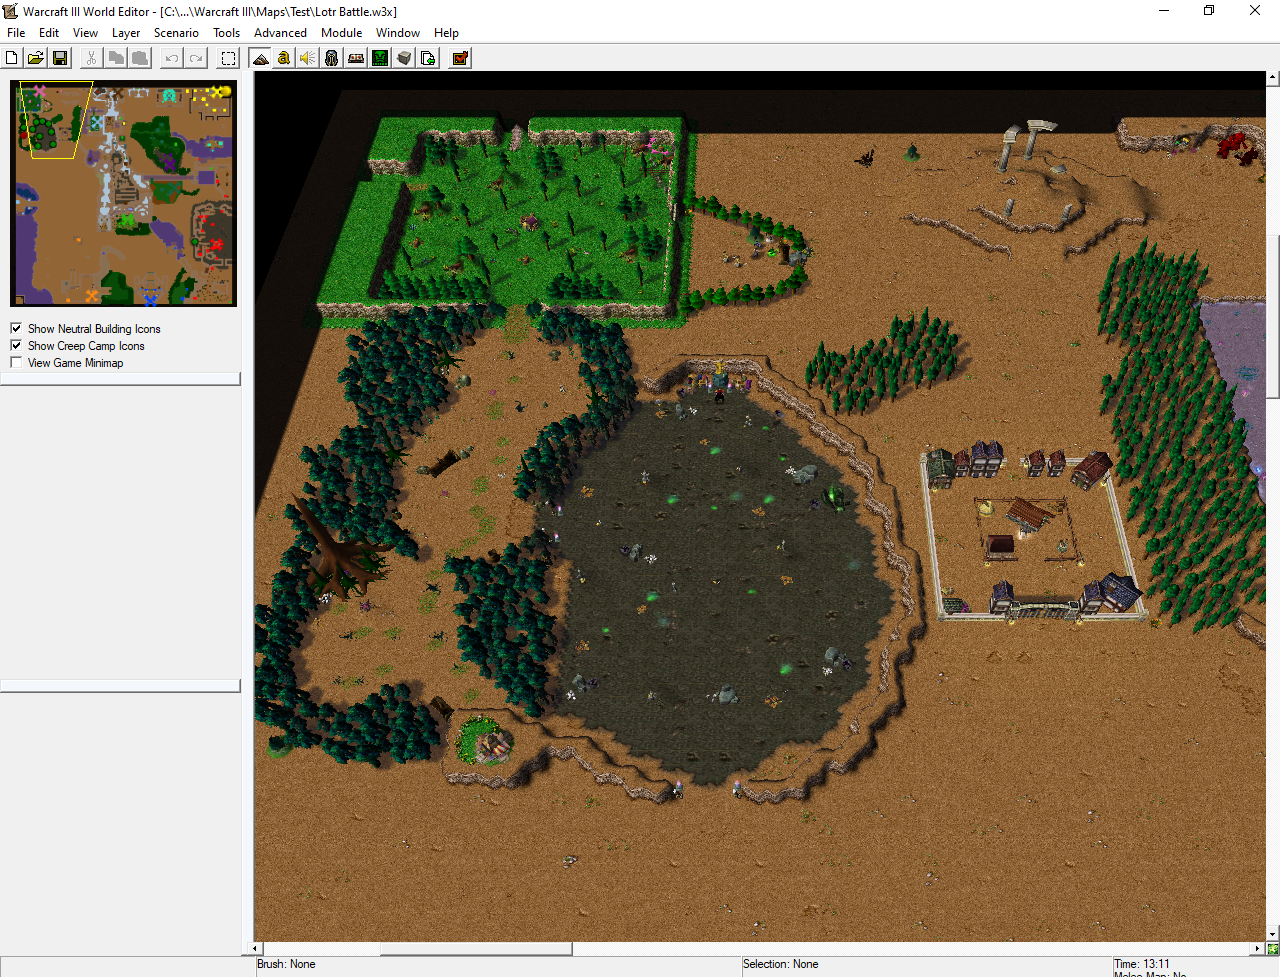
Task: Click the horizontal scrollbar thumb under the map
Action: (476, 948)
